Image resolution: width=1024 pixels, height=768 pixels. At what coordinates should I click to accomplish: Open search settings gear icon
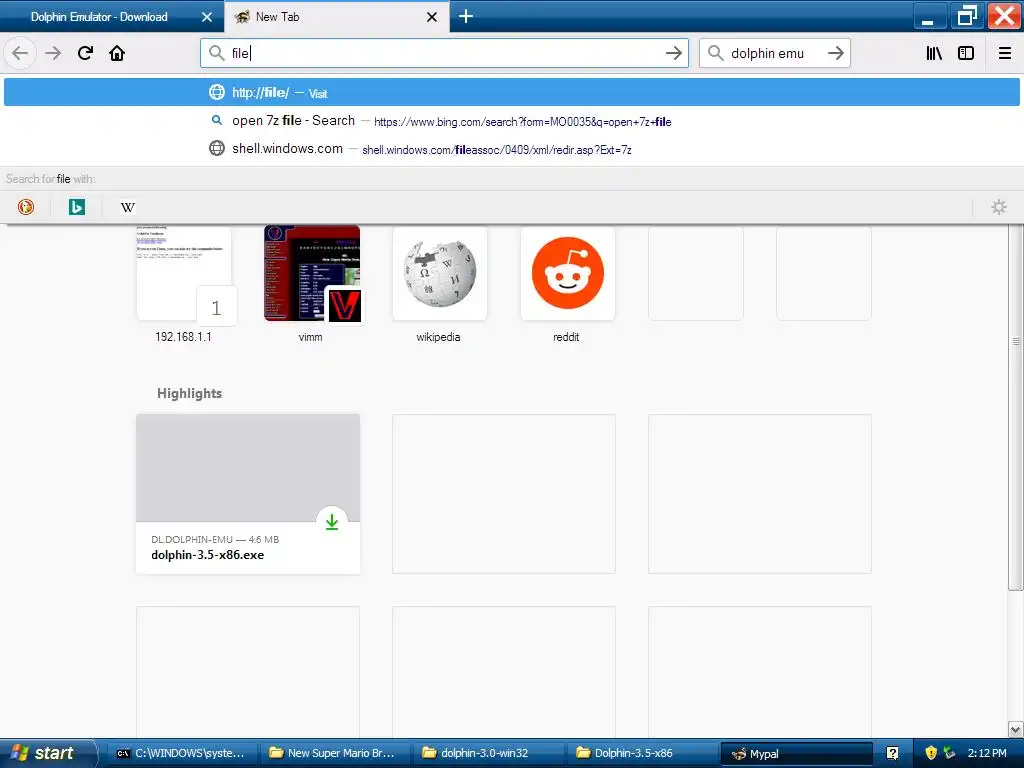point(999,207)
